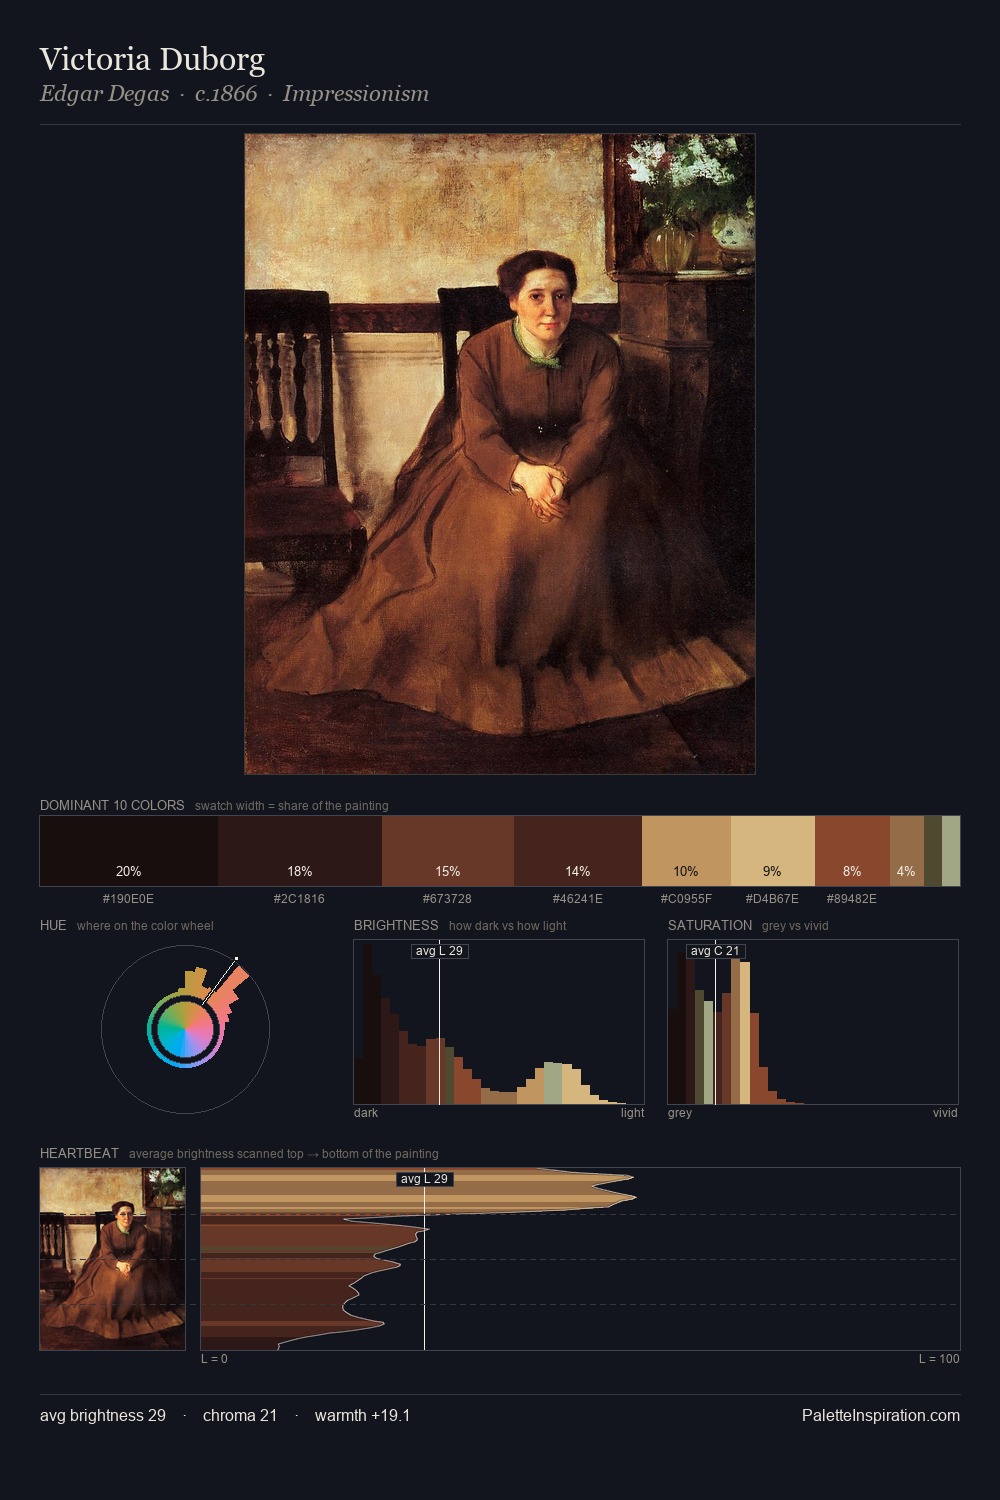Pick the 8% rust swatch #89482E
This screenshot has height=1500, width=1000.
click(852, 851)
